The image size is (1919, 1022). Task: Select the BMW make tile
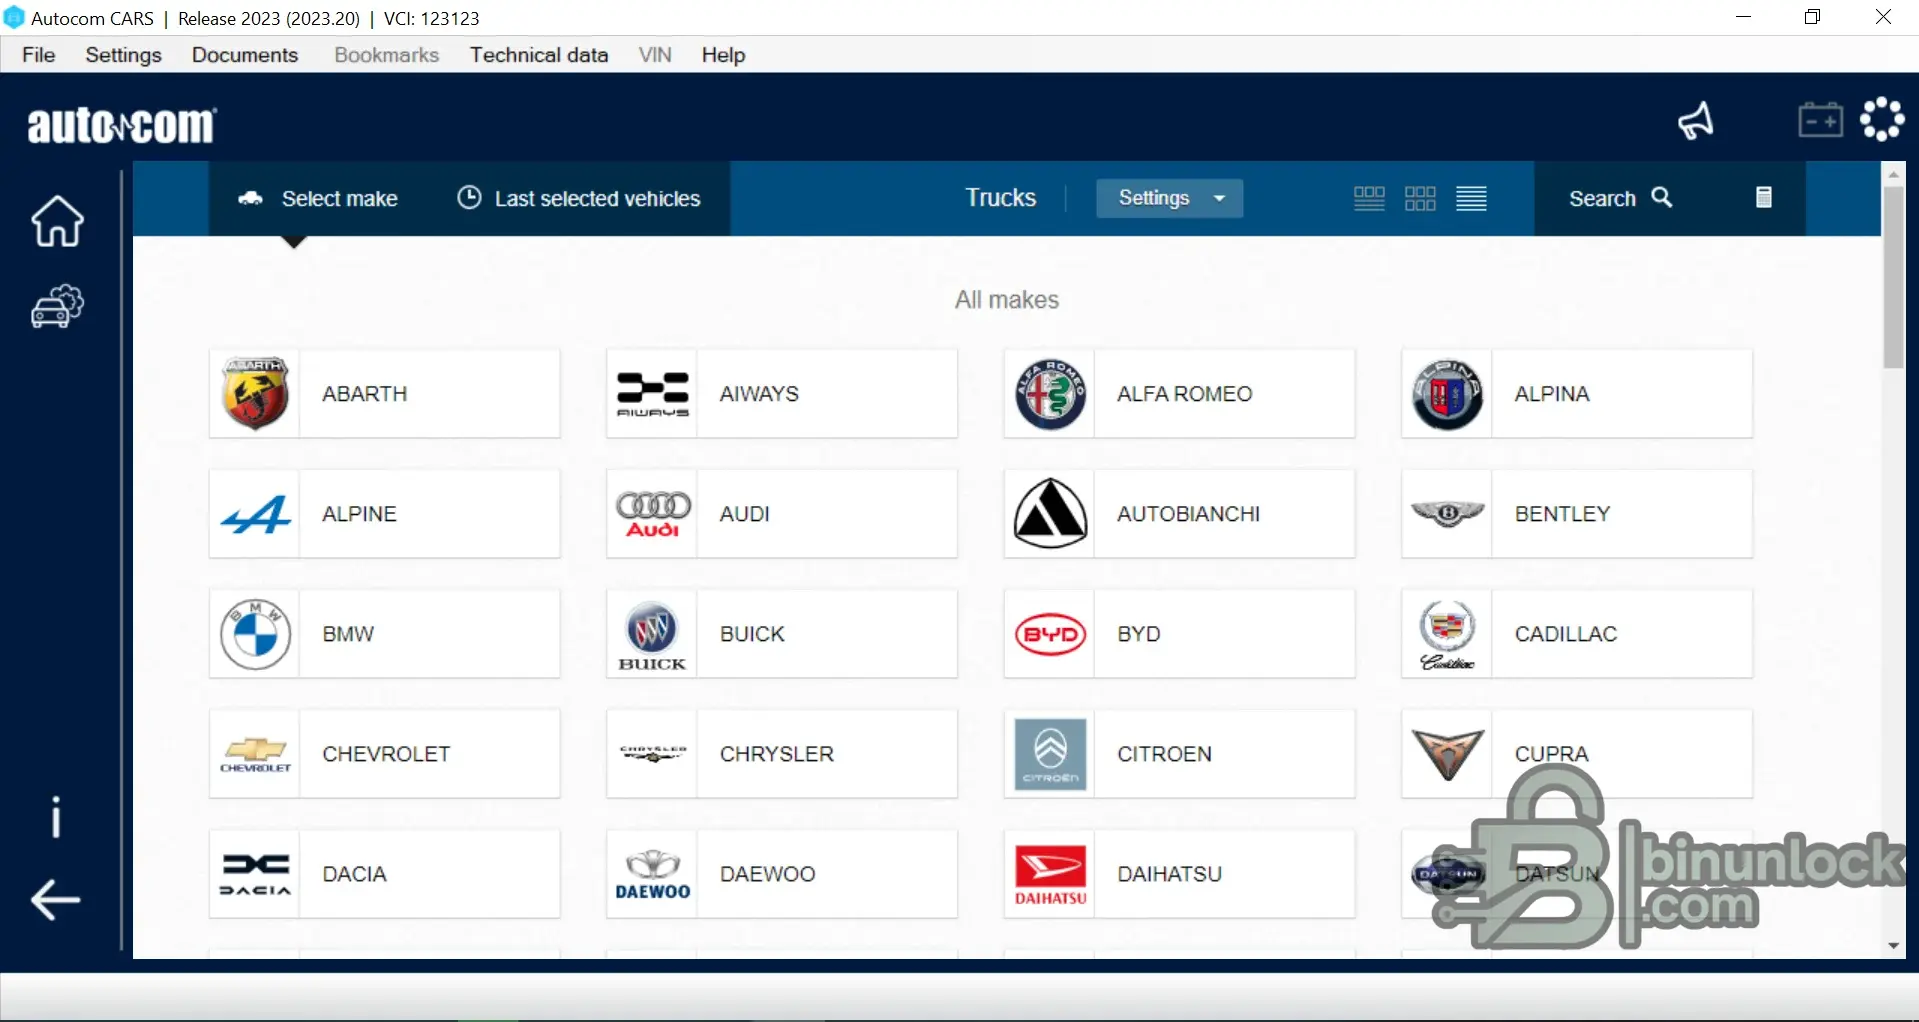[x=384, y=634]
